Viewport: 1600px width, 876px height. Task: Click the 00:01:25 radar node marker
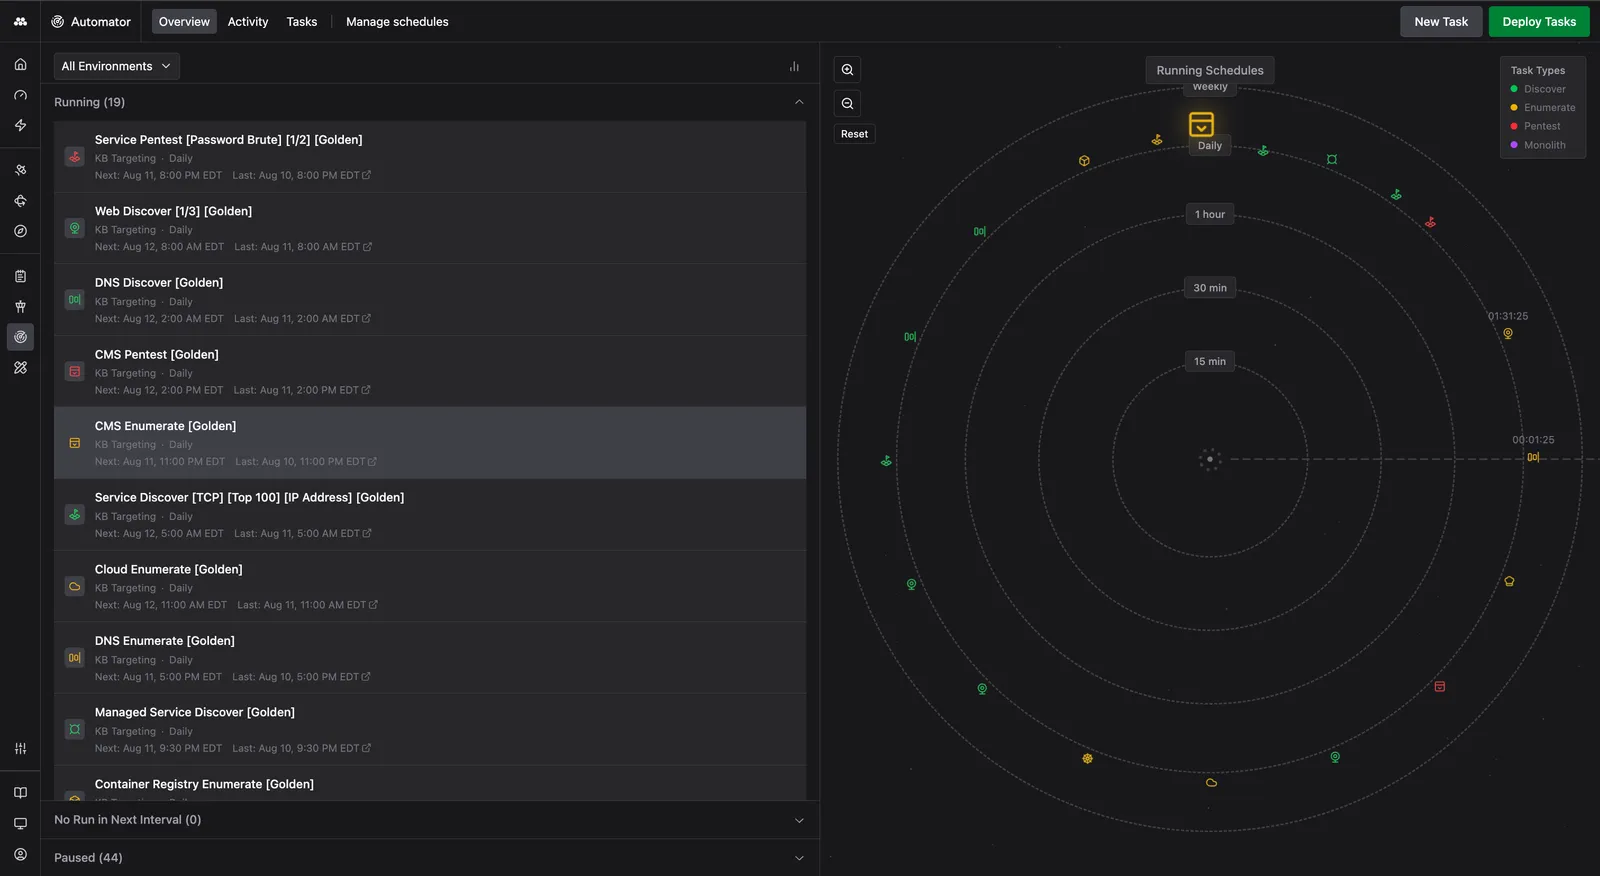click(1533, 458)
